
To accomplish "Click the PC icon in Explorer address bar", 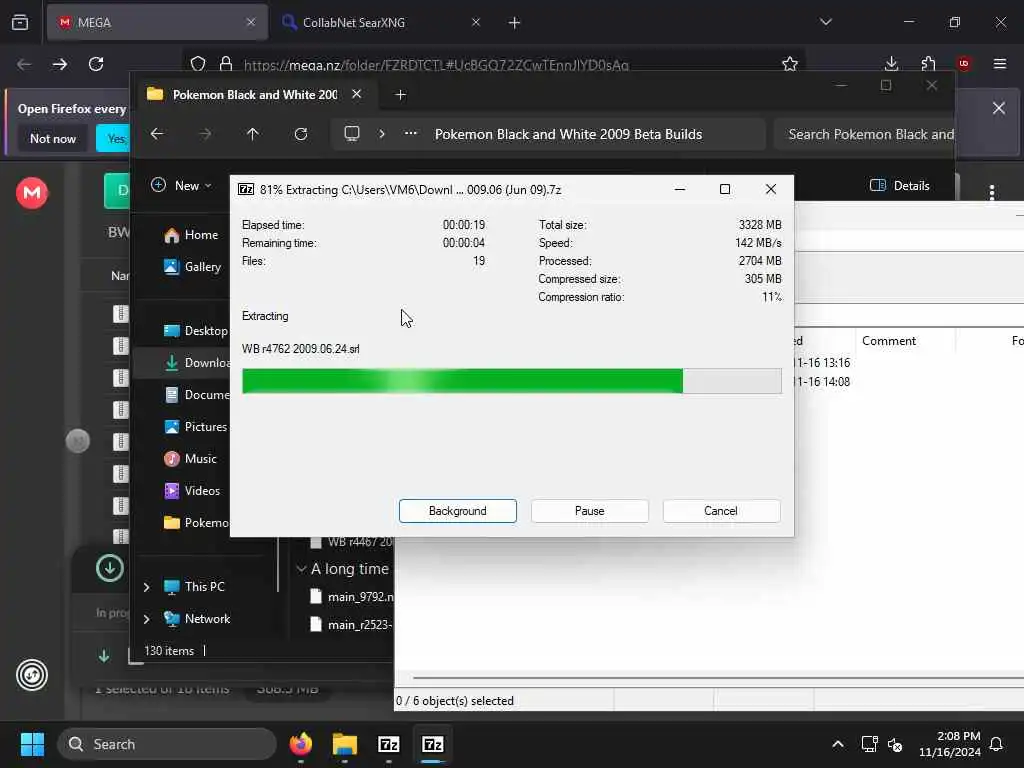I will click(x=352, y=134).
